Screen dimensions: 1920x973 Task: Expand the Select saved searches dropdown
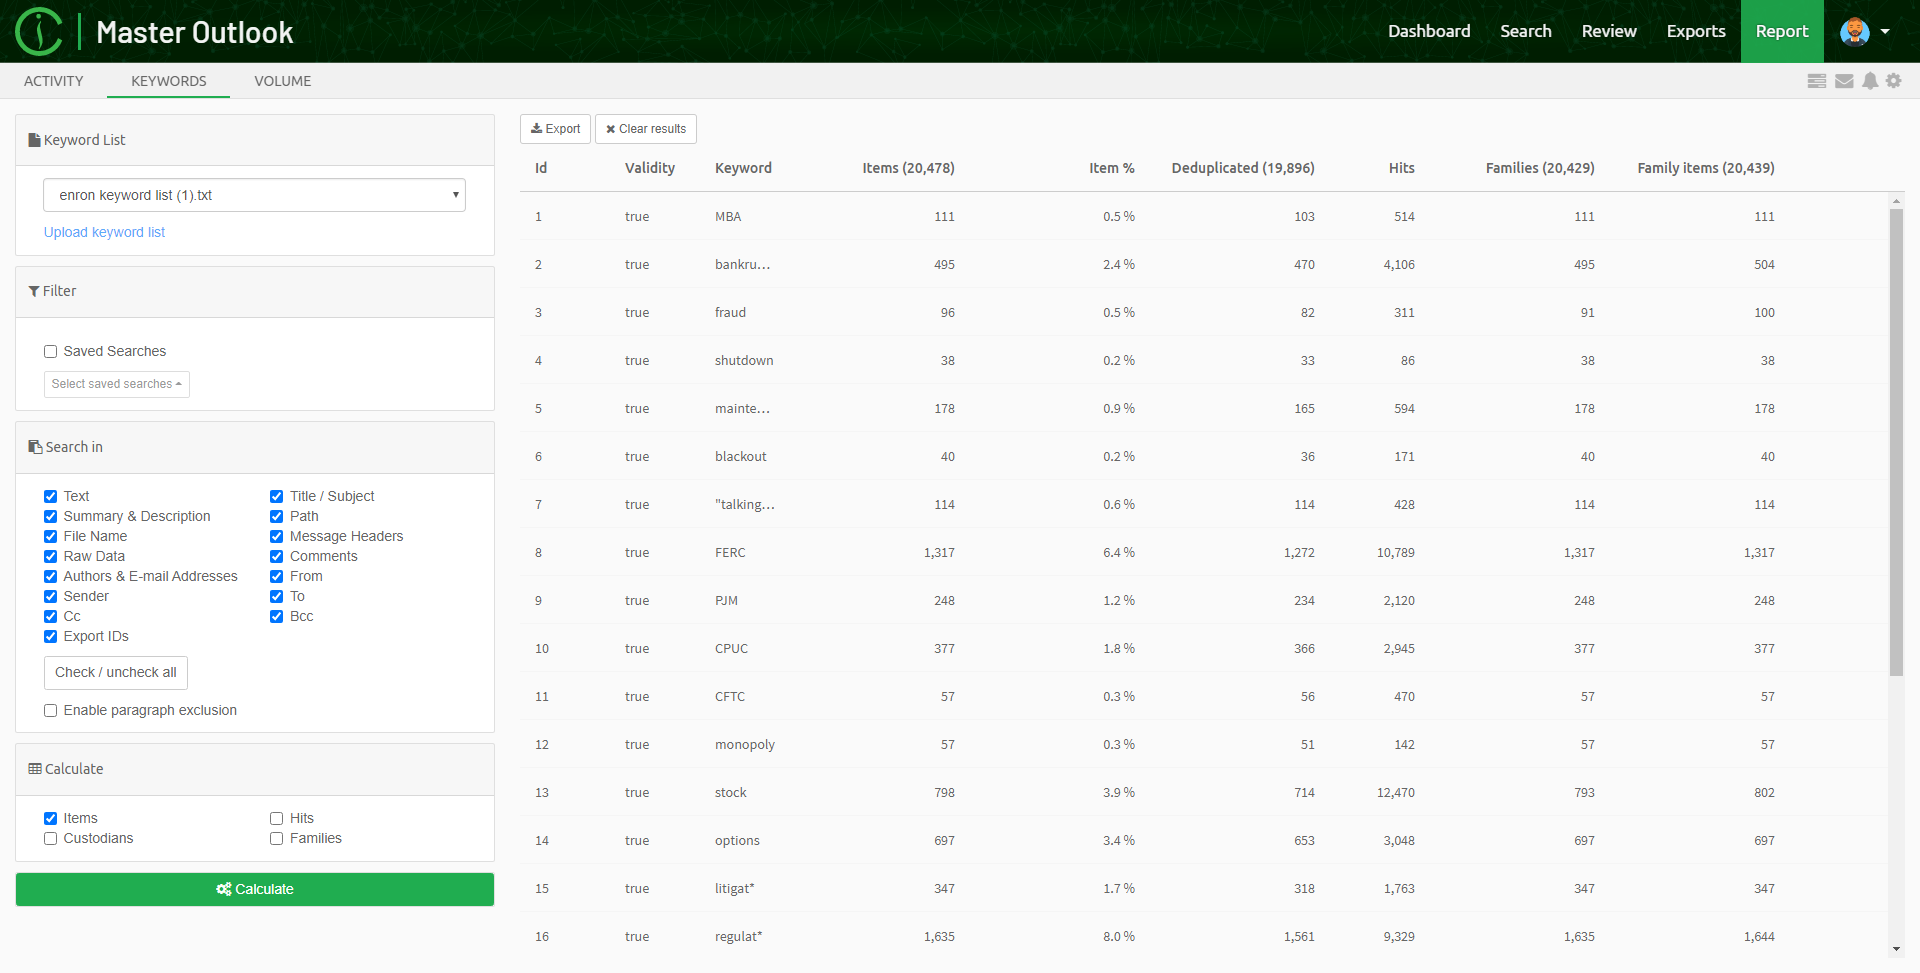[116, 384]
